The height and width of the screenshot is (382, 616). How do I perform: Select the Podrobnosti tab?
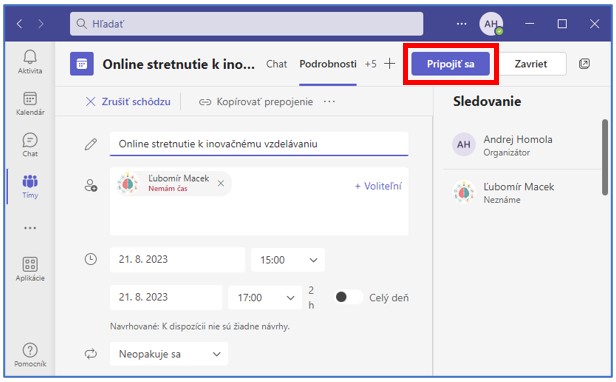(x=328, y=64)
